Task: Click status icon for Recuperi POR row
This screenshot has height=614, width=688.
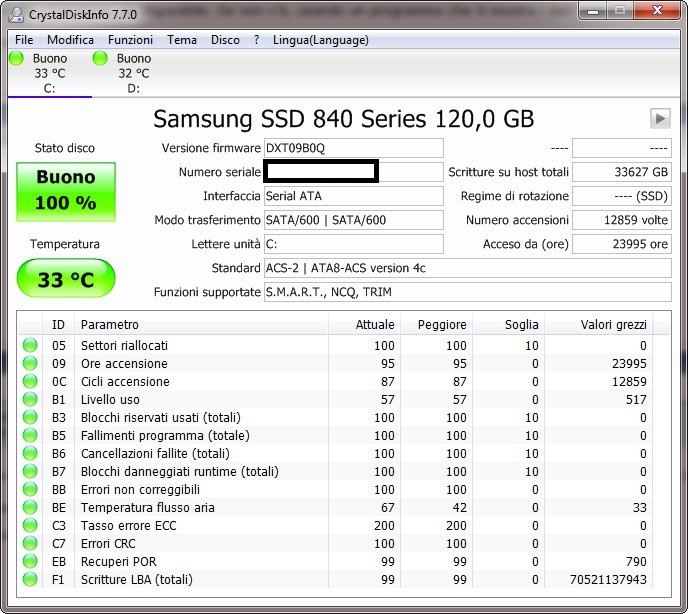Action: click(30, 561)
